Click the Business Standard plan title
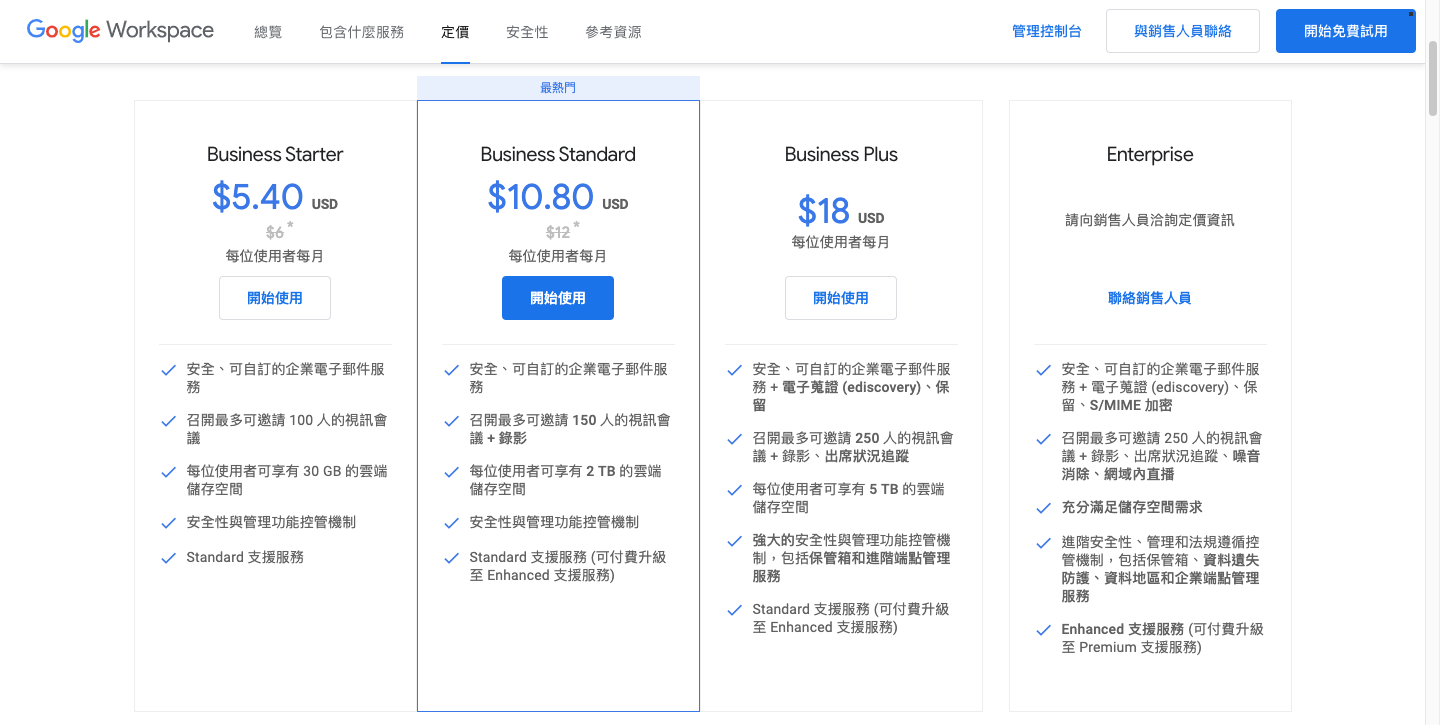 point(558,154)
